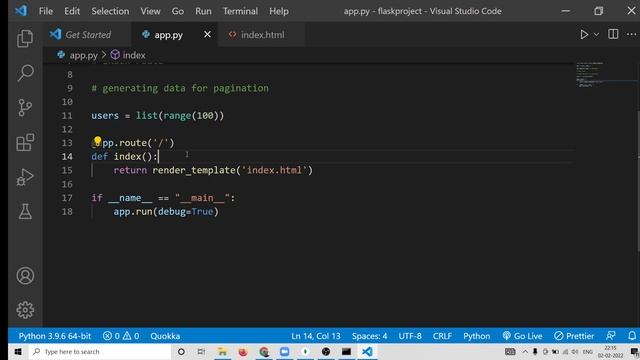The width and height of the screenshot is (640, 360).
Task: Click line number 11 in gutter
Action: coord(67,116)
